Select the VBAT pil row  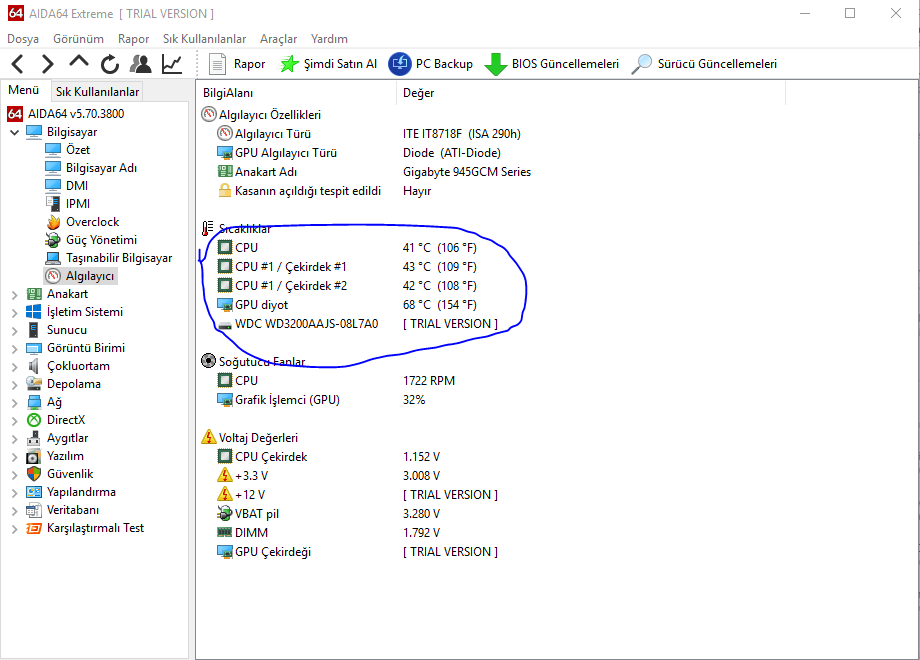pos(329,514)
